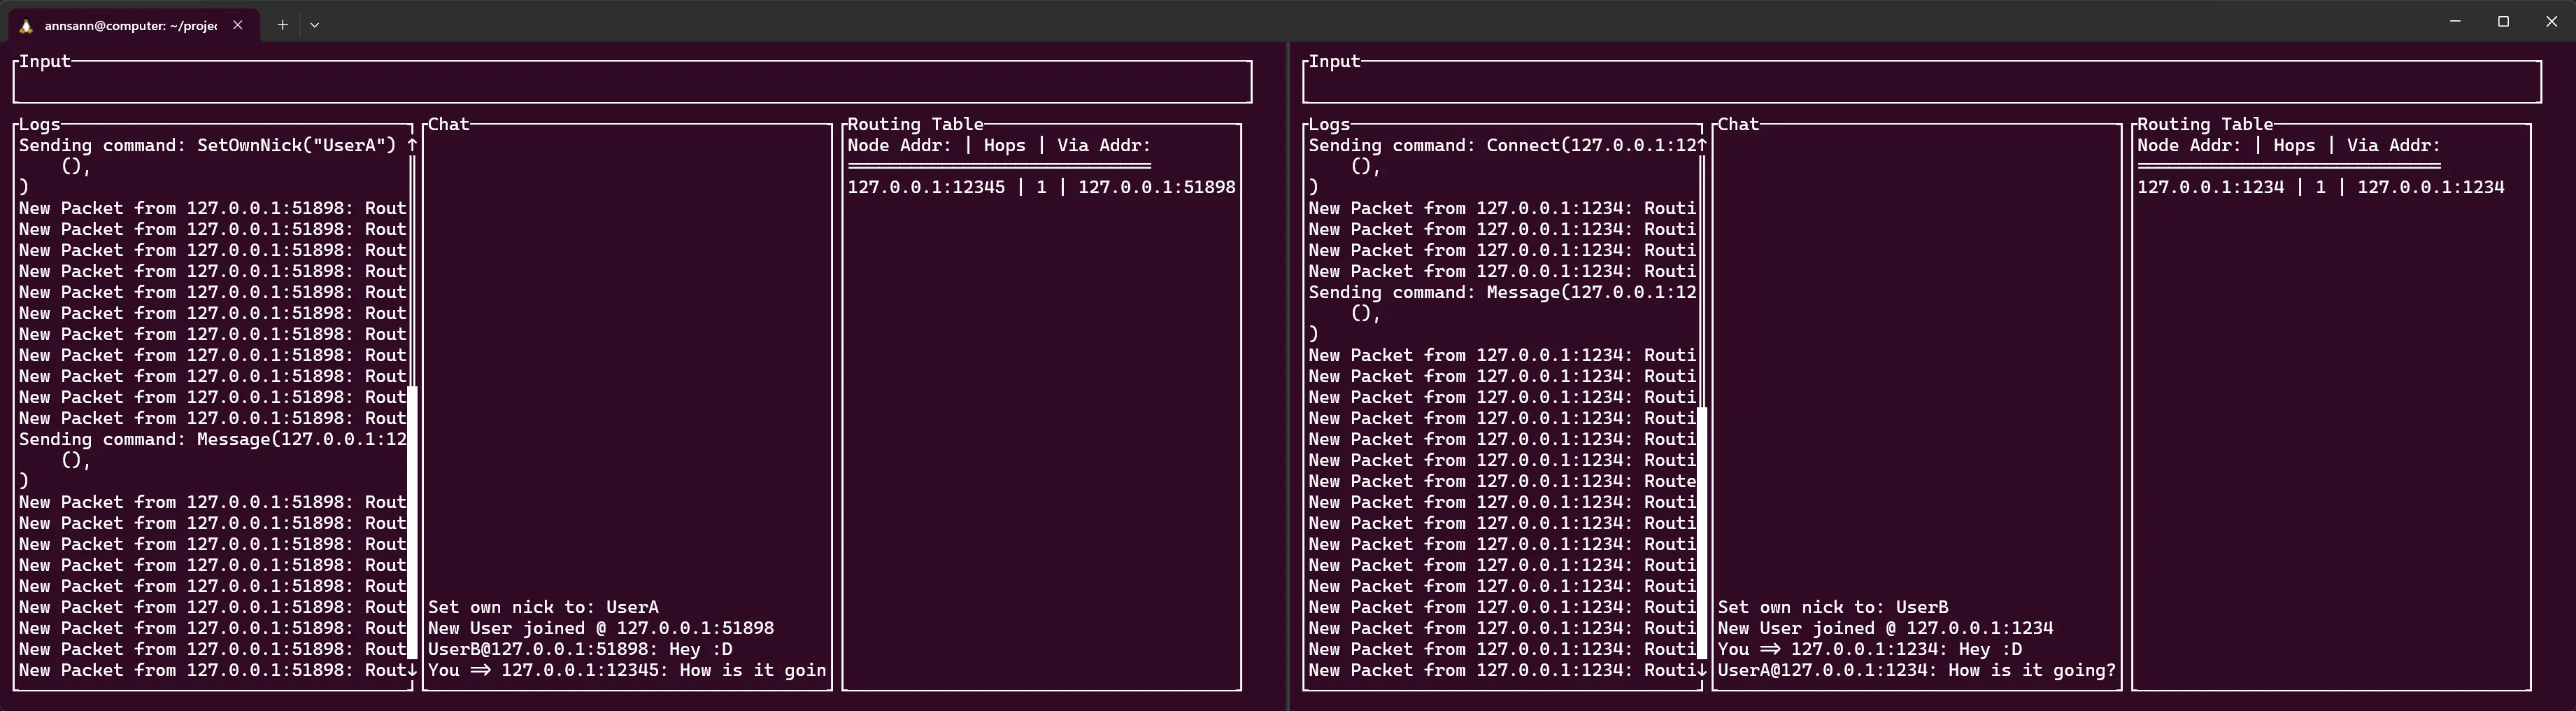
Task: Click the up arrow of left Logs scrollbar
Action: click(x=412, y=145)
